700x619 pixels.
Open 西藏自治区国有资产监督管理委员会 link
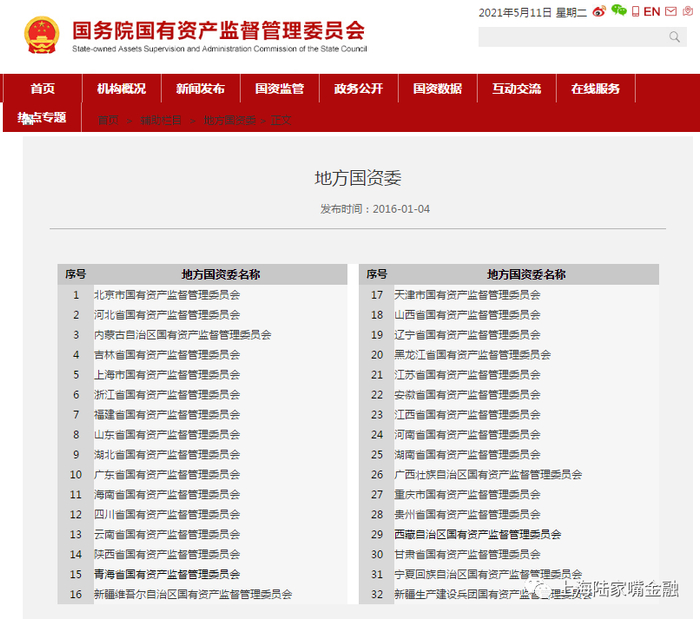(x=478, y=535)
